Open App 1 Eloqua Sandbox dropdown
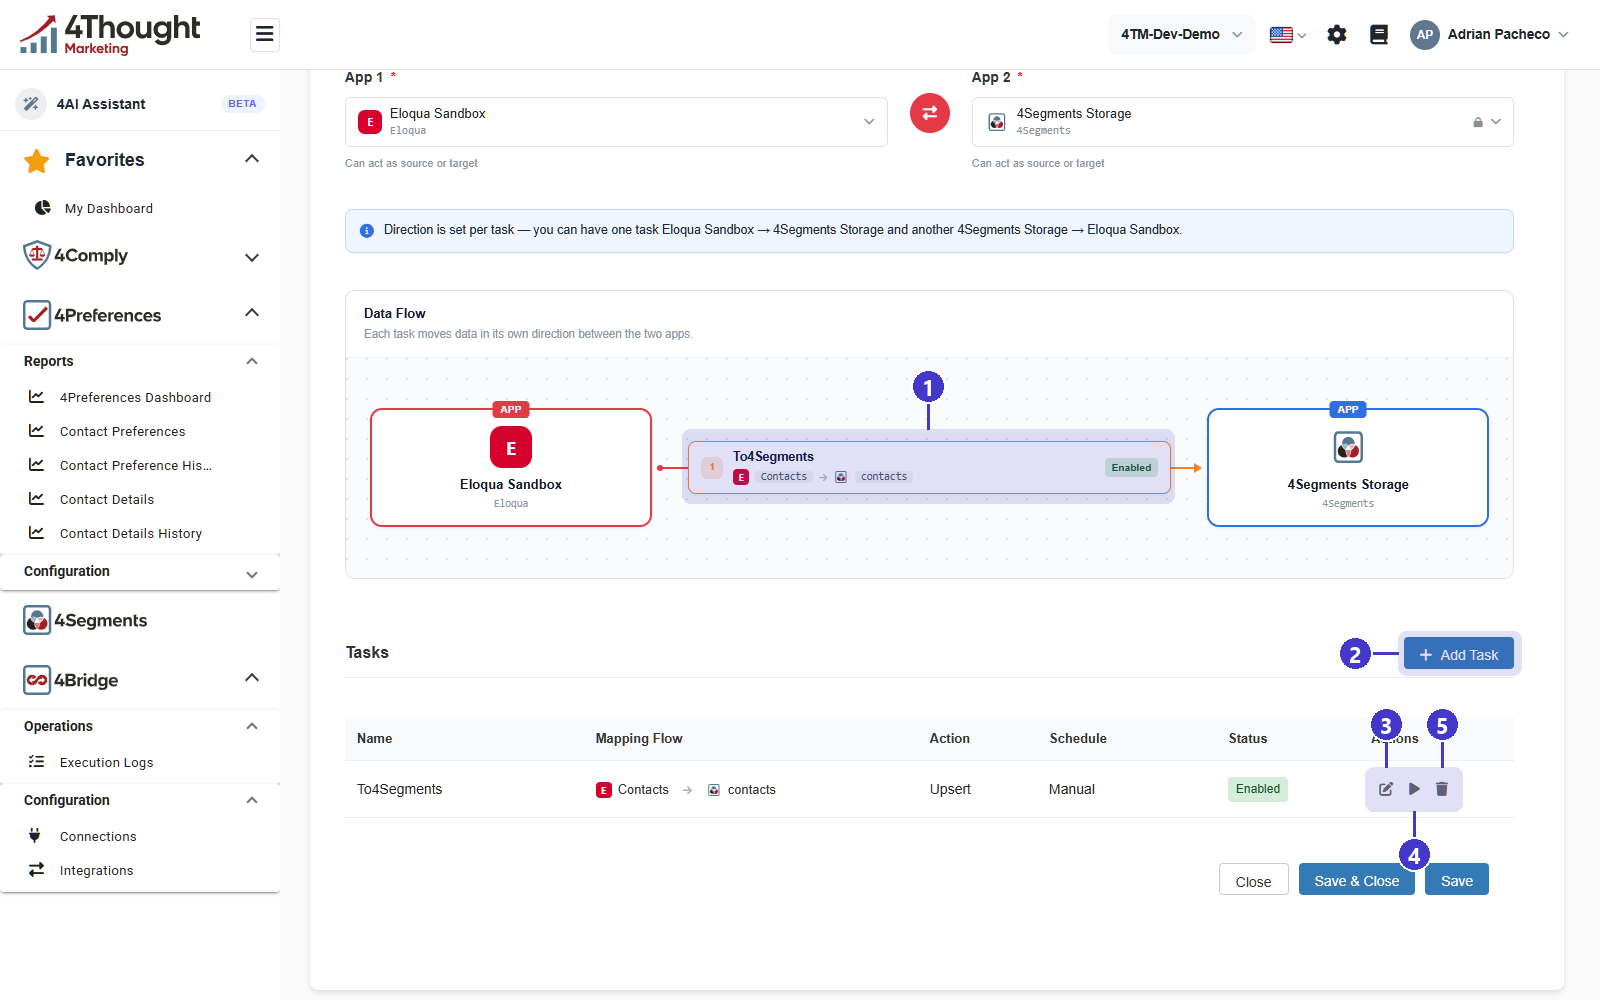Viewport: 1600px width, 1000px height. click(616, 122)
